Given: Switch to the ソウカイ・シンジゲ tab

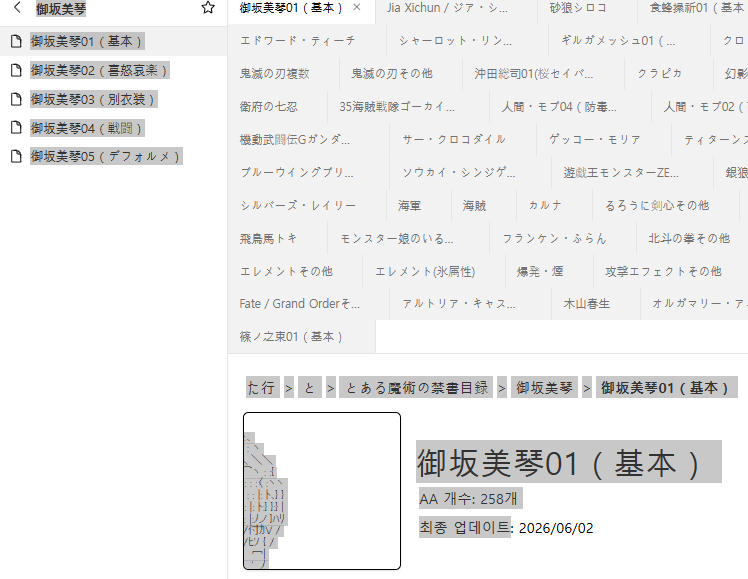Looking at the screenshot, I should pos(470,172).
